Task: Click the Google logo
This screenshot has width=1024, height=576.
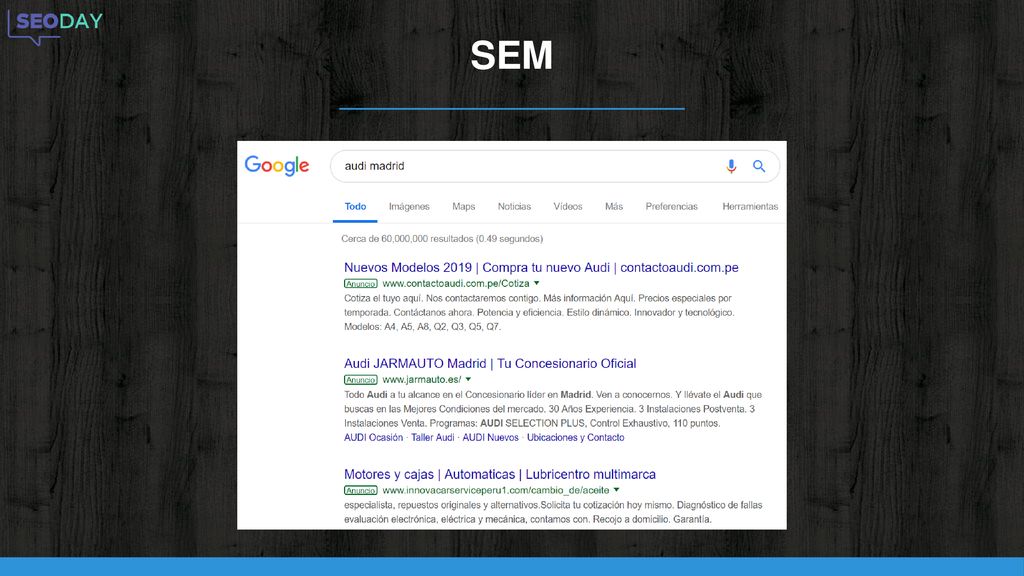Action: coord(277,166)
